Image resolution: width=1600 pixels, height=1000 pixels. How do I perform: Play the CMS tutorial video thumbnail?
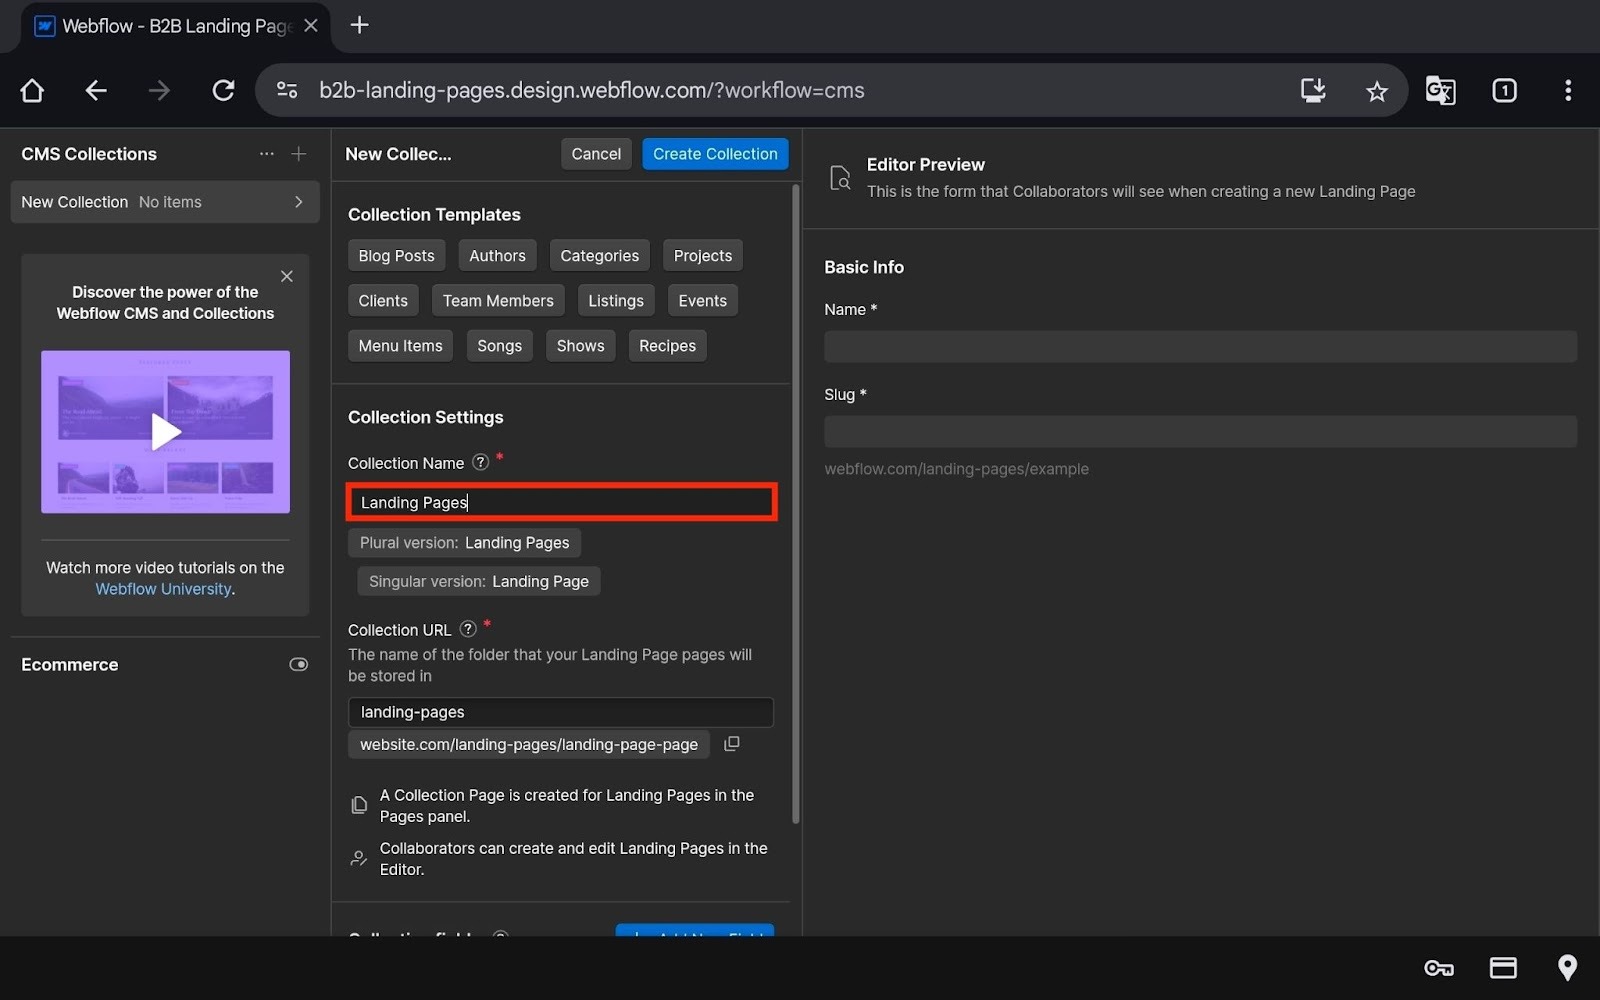pos(165,432)
